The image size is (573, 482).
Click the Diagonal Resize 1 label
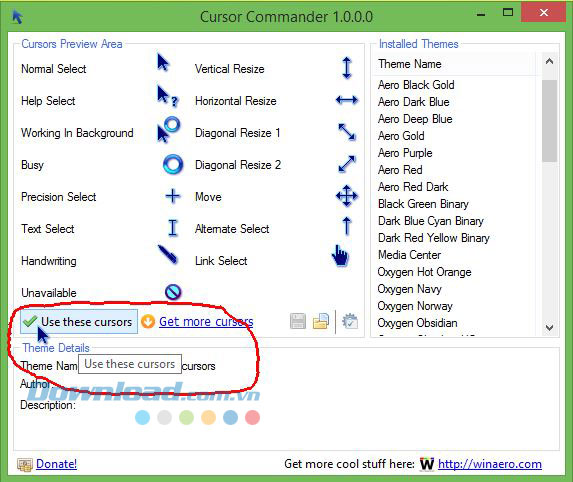click(x=238, y=133)
